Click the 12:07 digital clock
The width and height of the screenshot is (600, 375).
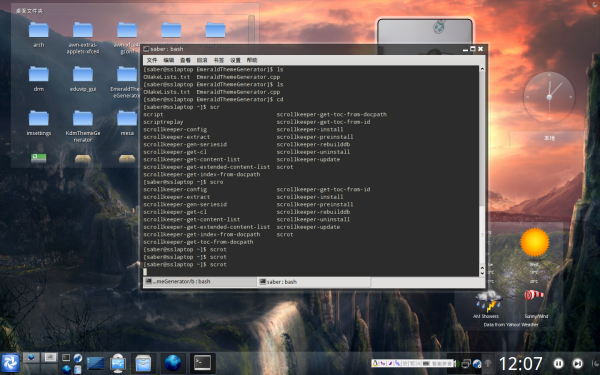[x=520, y=364]
